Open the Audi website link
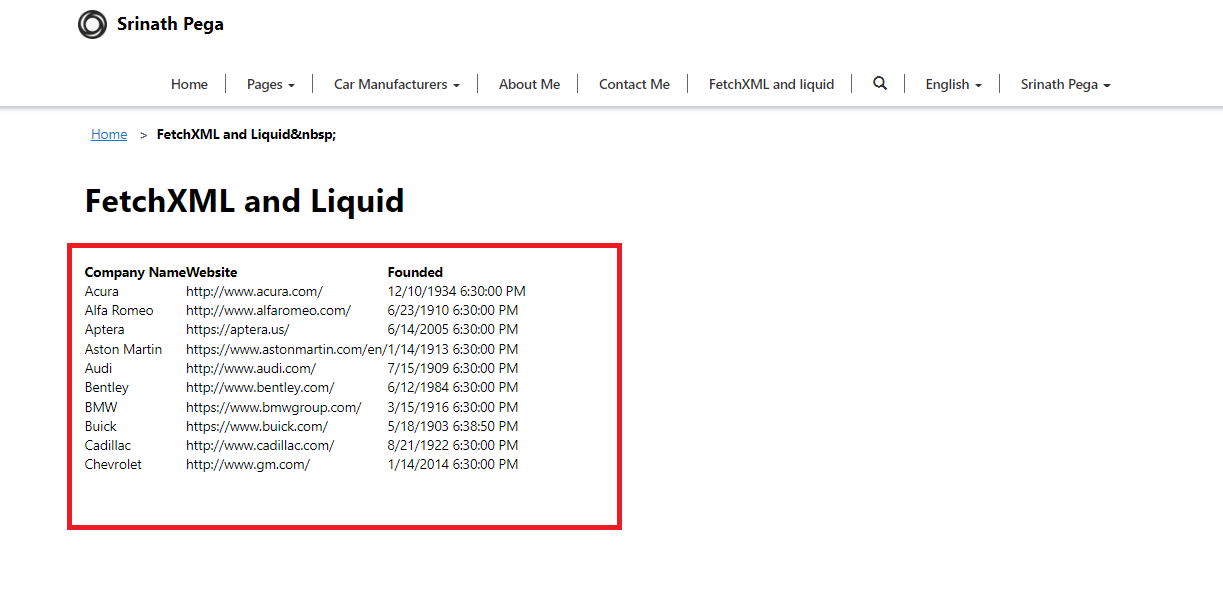This screenshot has width=1223, height=595. pyautogui.click(x=250, y=368)
